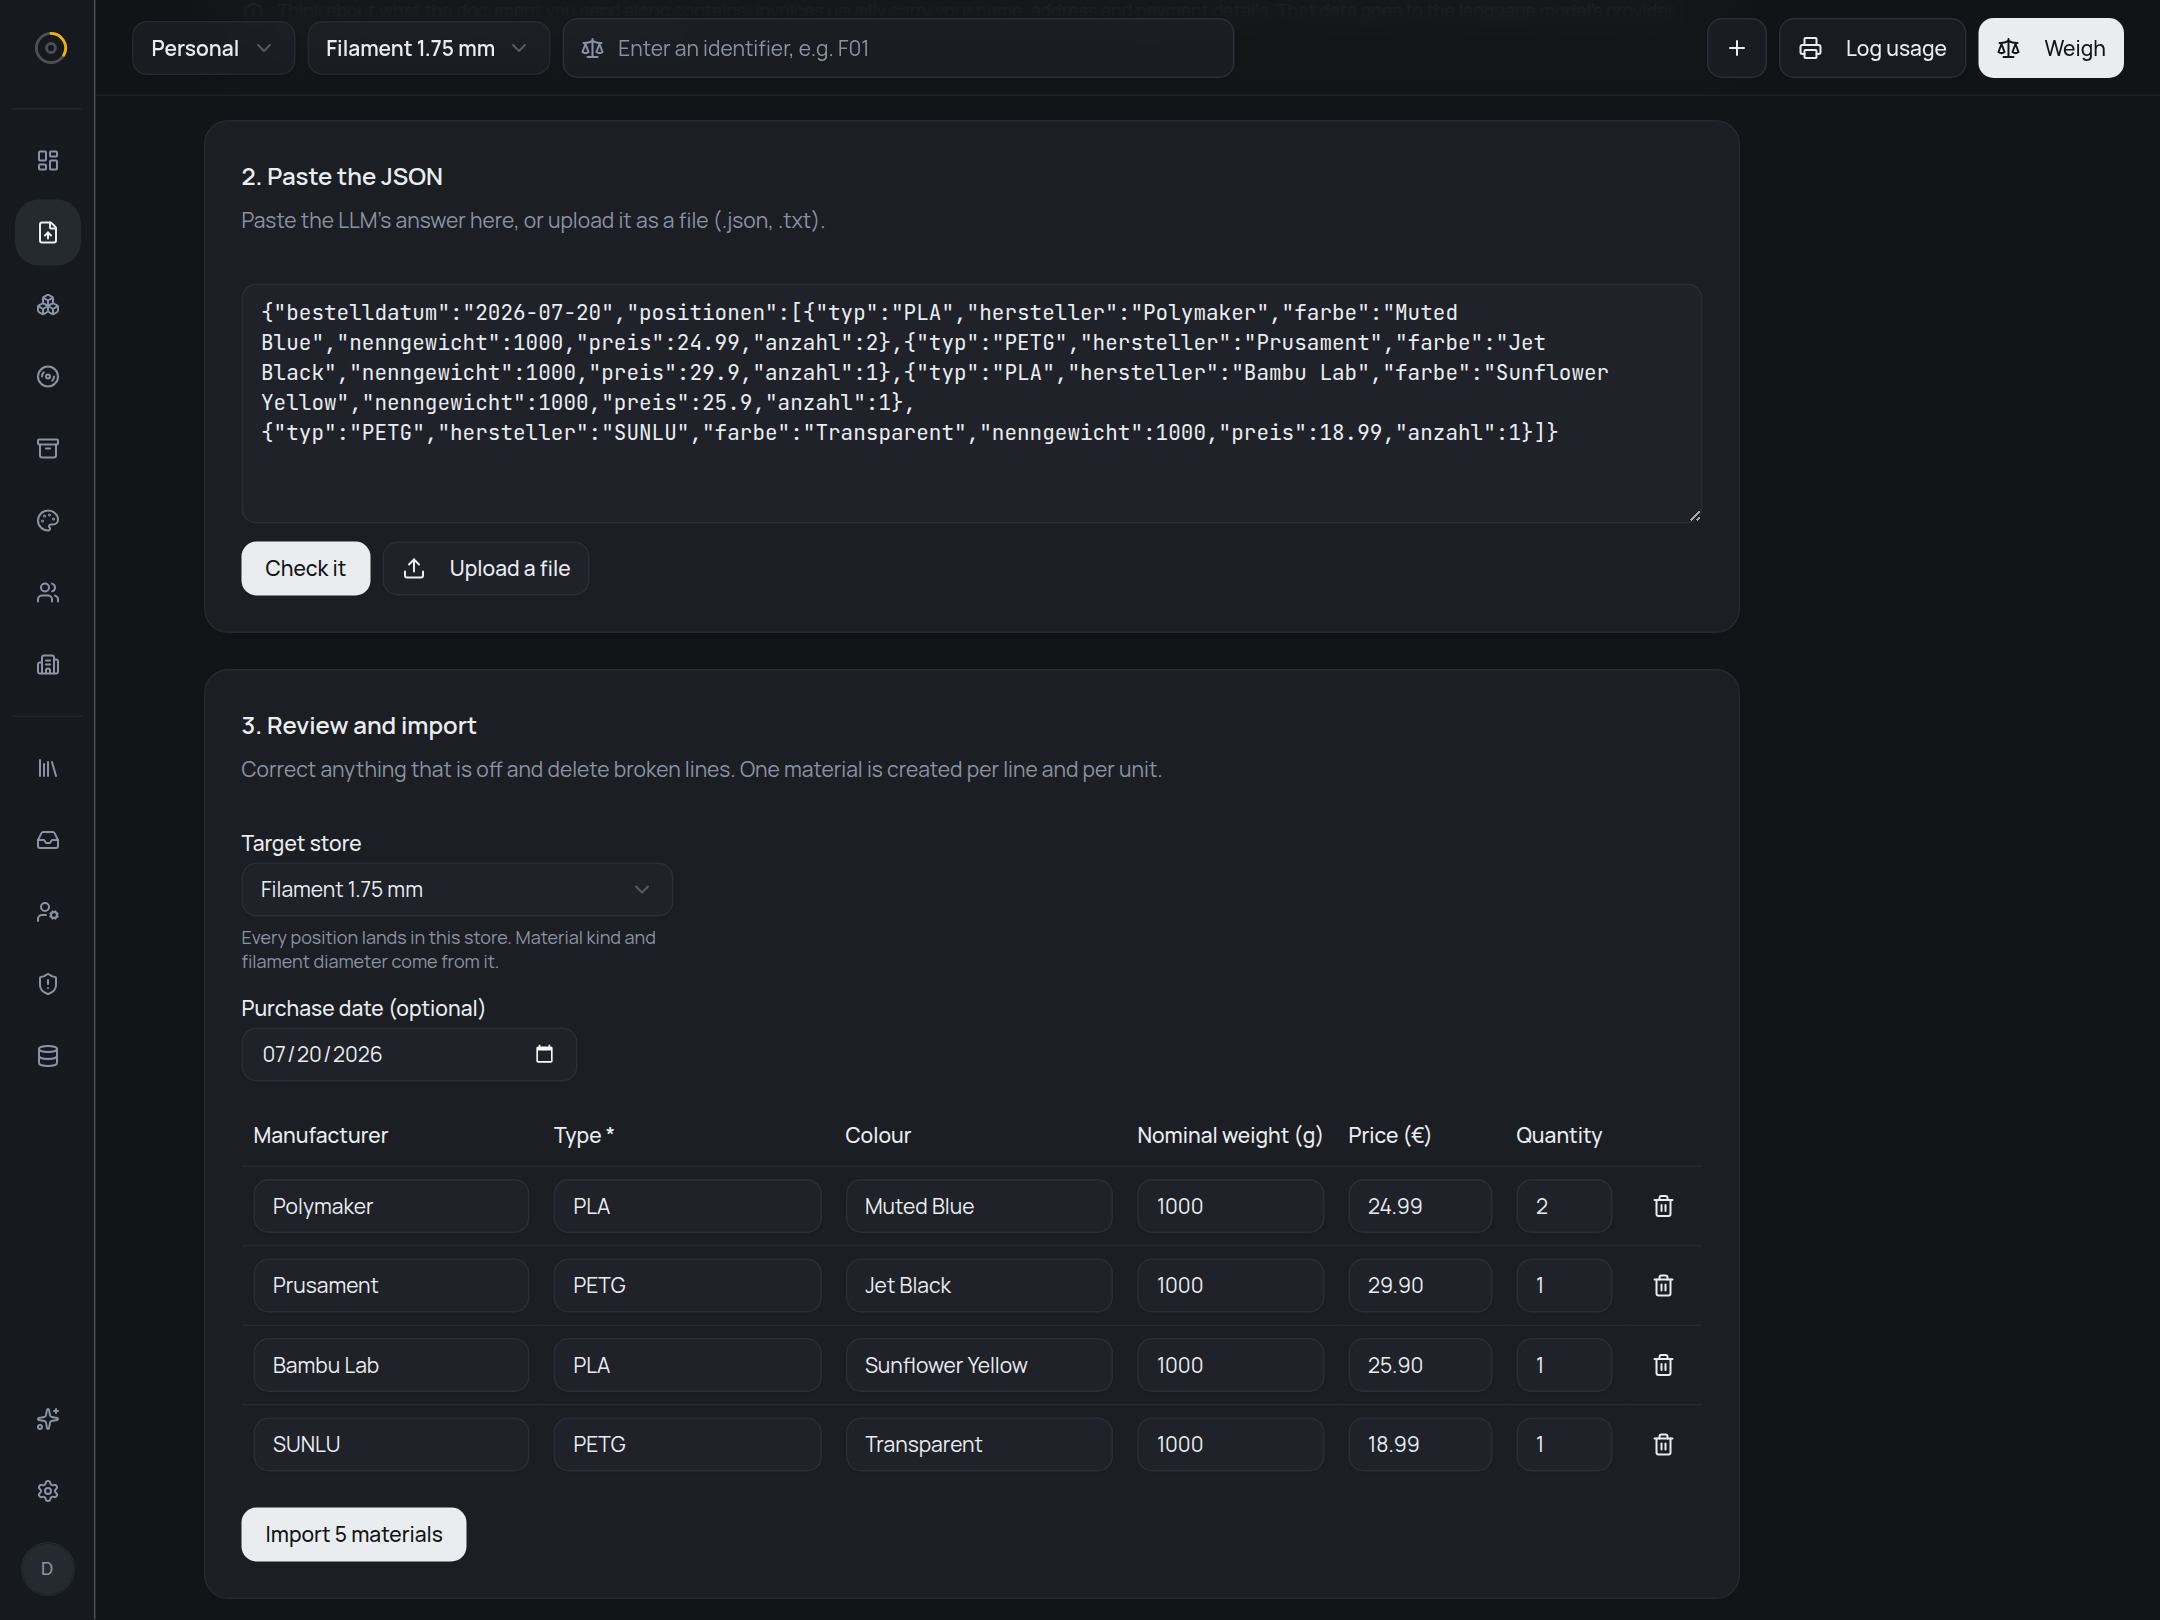
Task: Edit the 29.90 price field
Action: 1420,1286
